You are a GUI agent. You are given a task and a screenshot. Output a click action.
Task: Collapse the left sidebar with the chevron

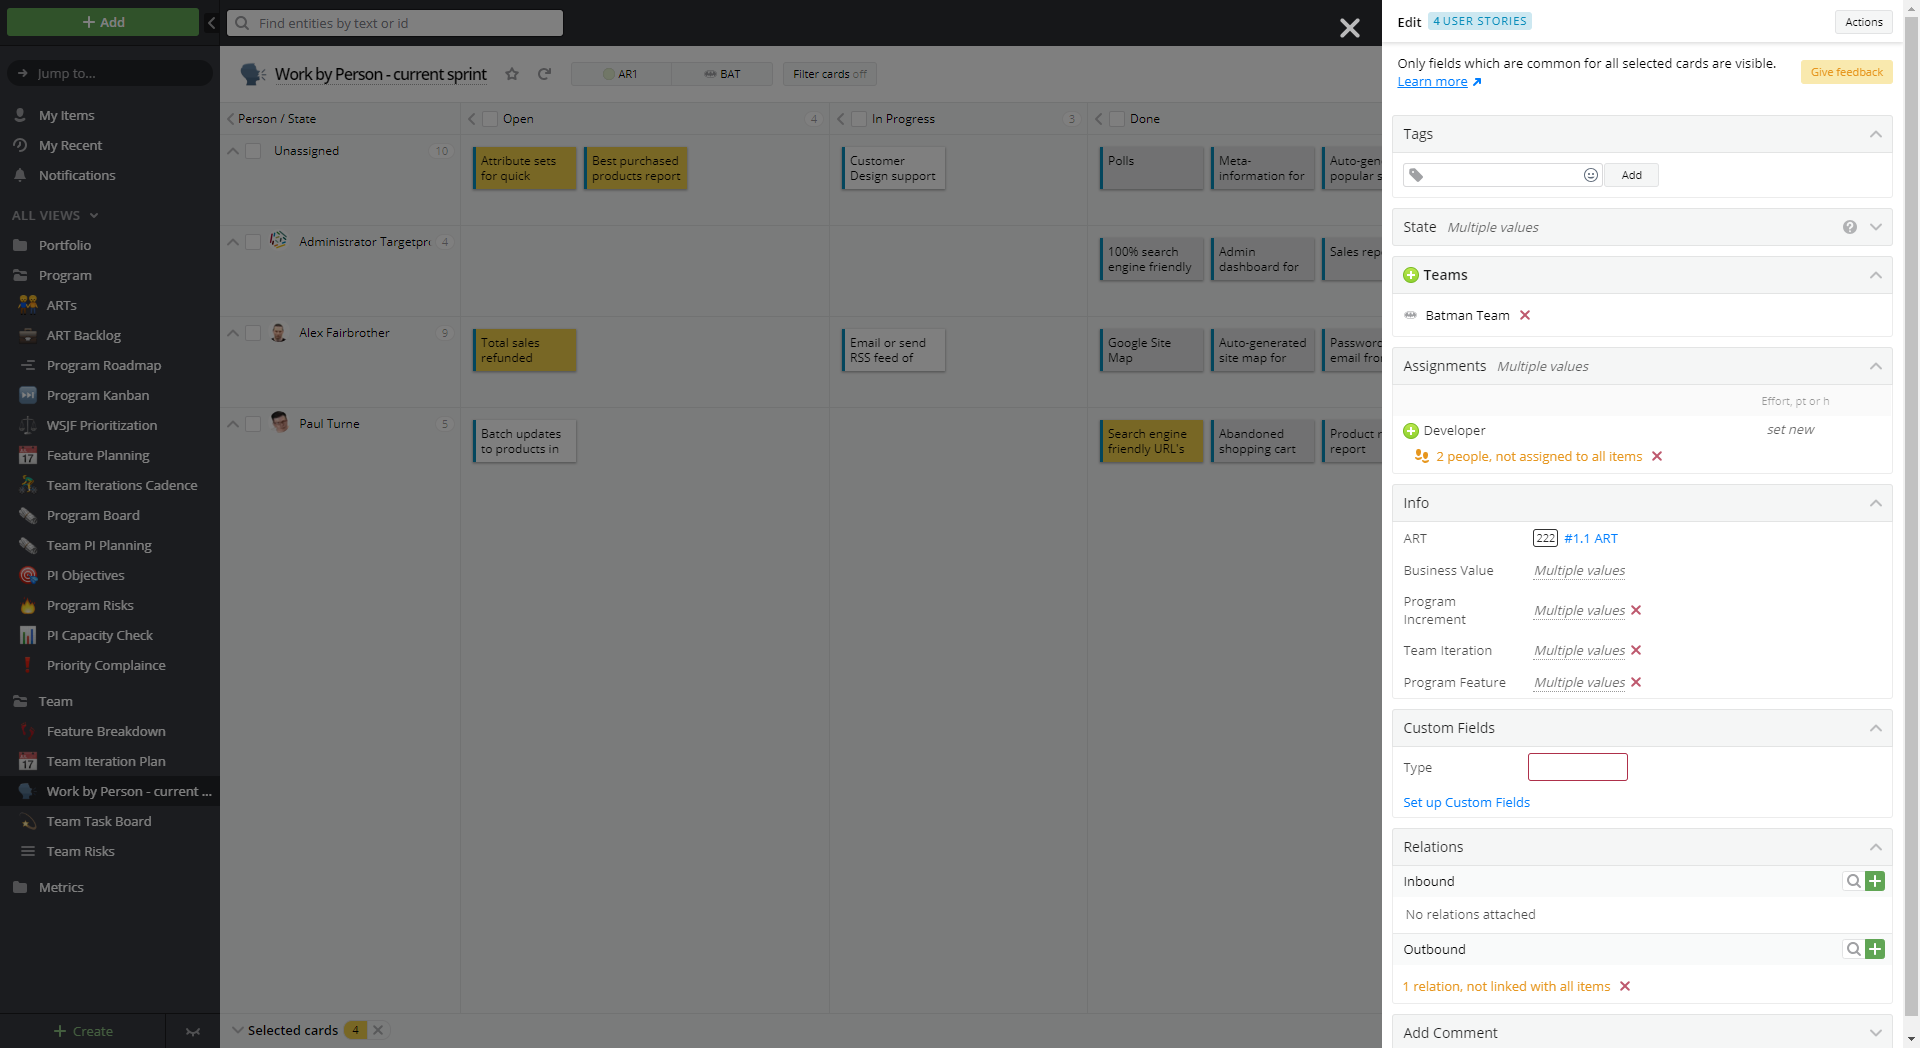(211, 23)
